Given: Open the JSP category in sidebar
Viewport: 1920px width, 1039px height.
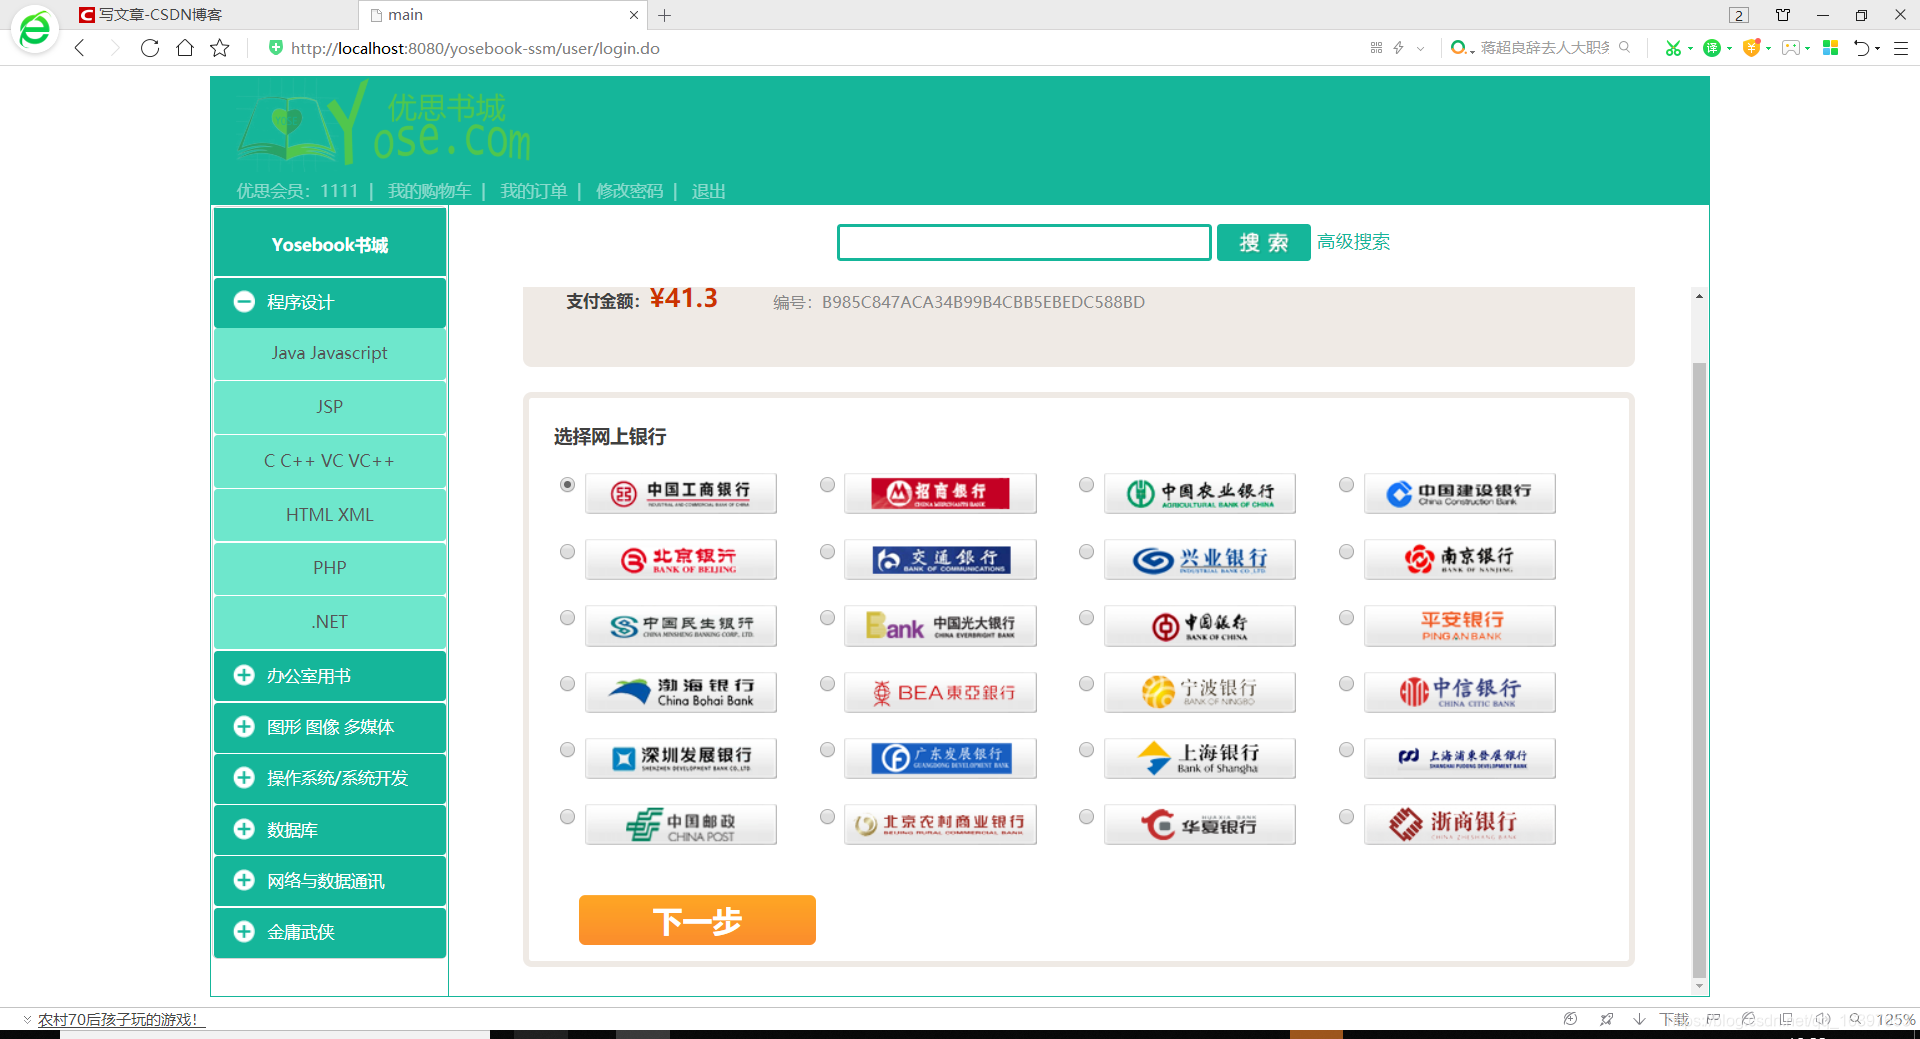Looking at the screenshot, I should pos(329,406).
